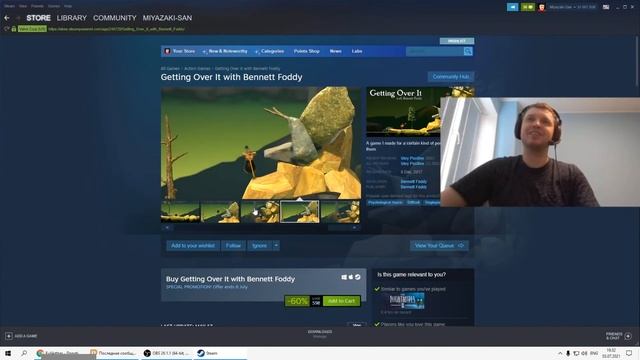Open Windows taskbar search
The image size is (640, 360).
[x=24, y=353]
